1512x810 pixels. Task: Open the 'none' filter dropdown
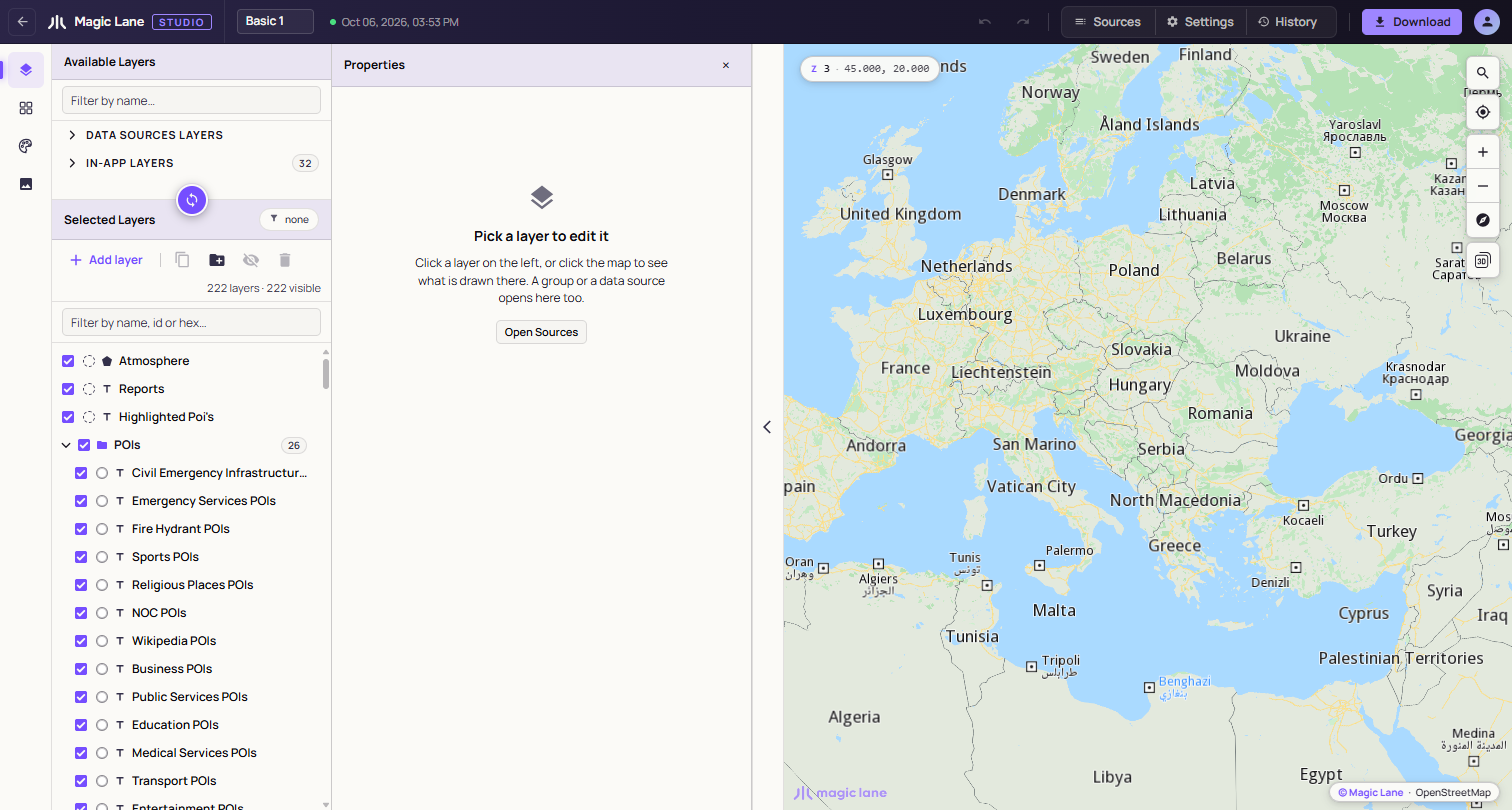tap(289, 219)
